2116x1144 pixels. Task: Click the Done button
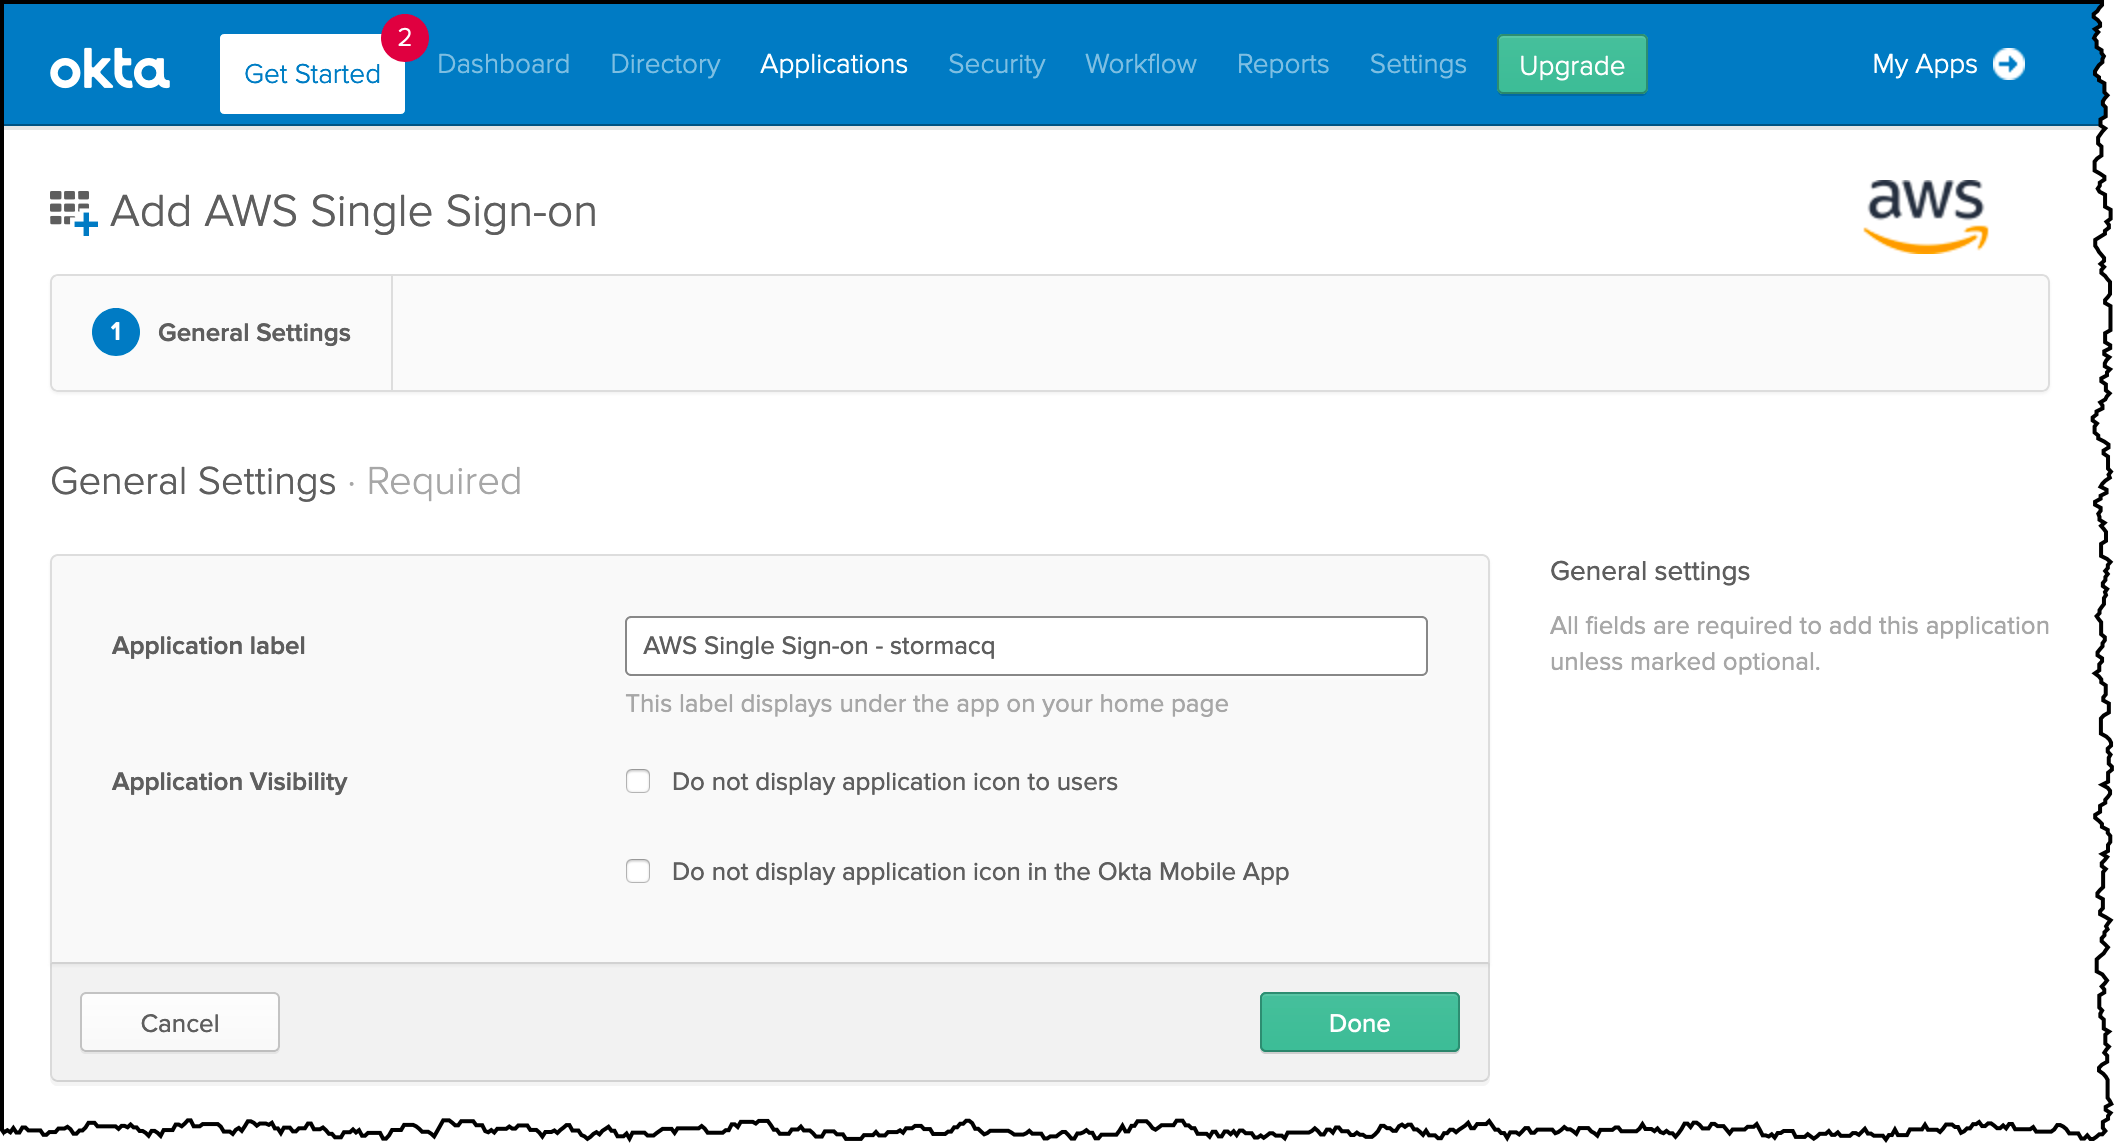pos(1359,1022)
